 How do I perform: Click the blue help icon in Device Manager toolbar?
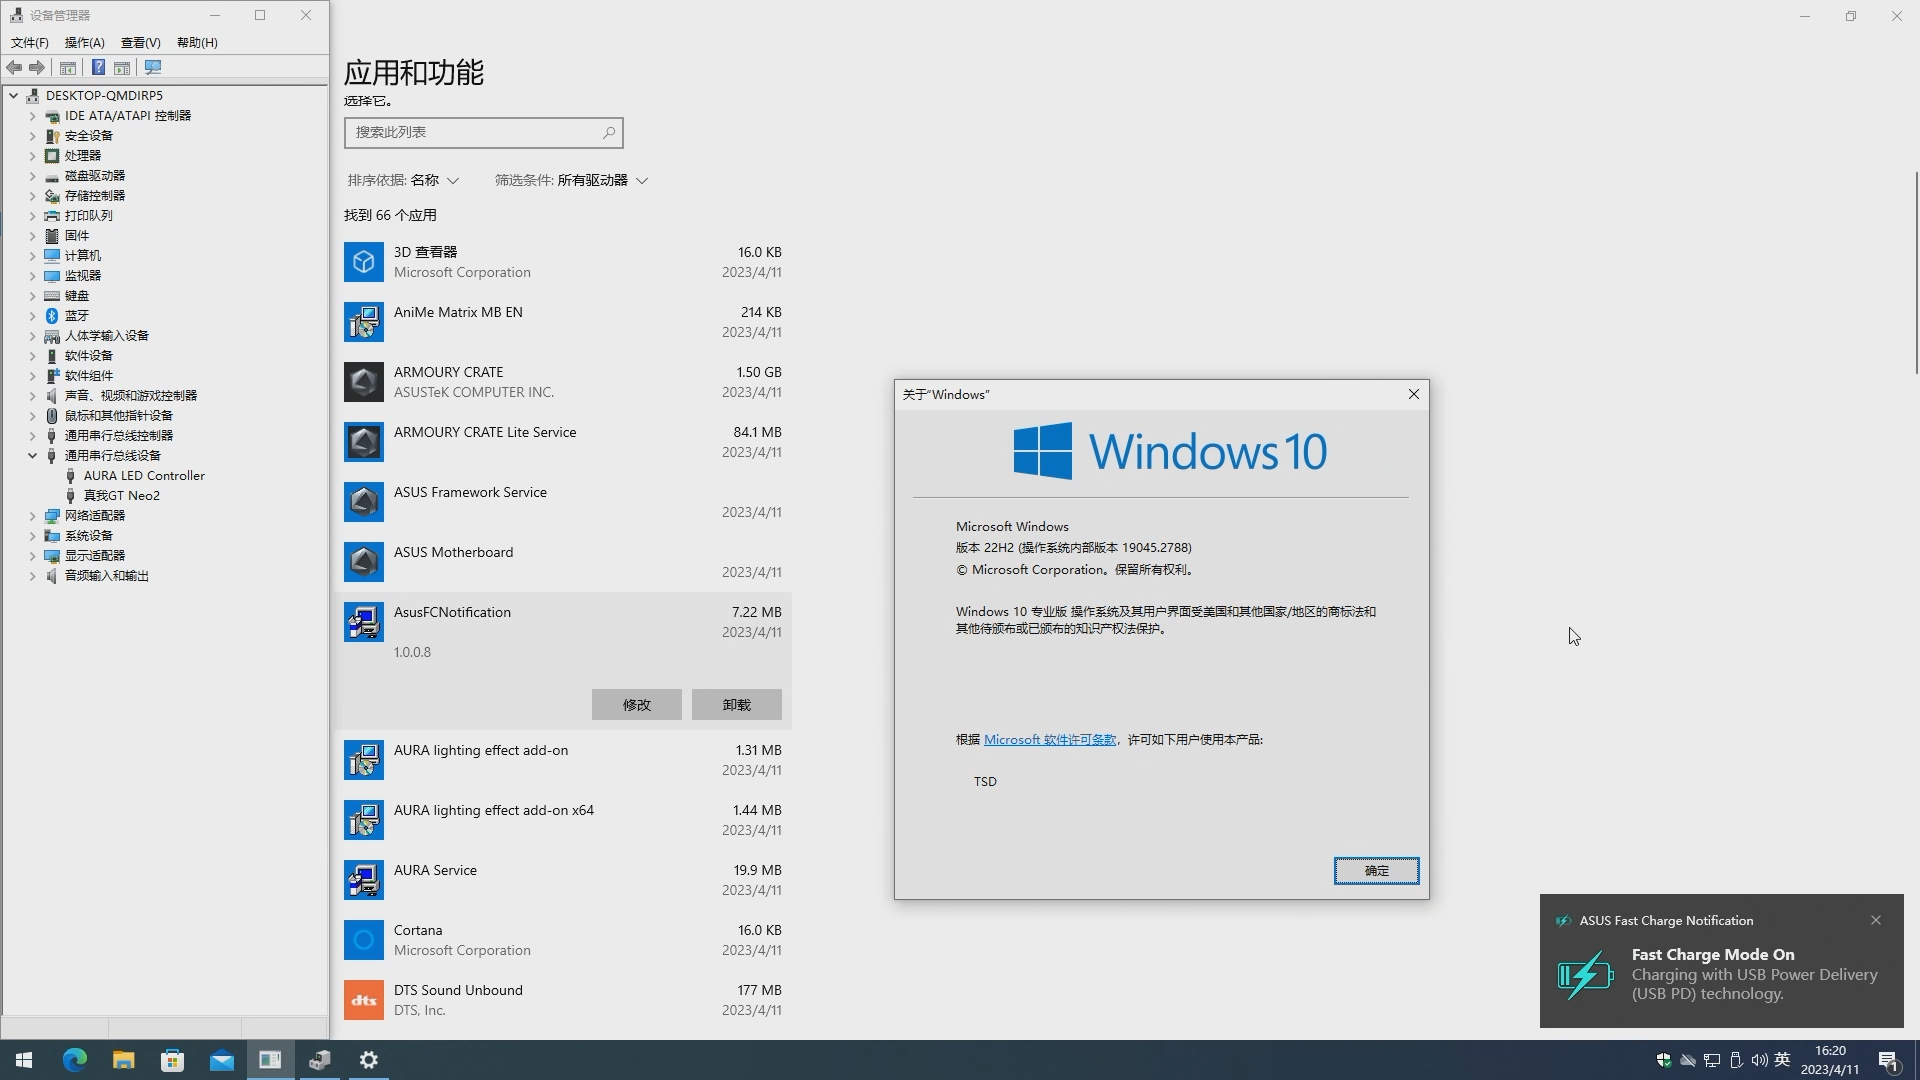point(98,67)
